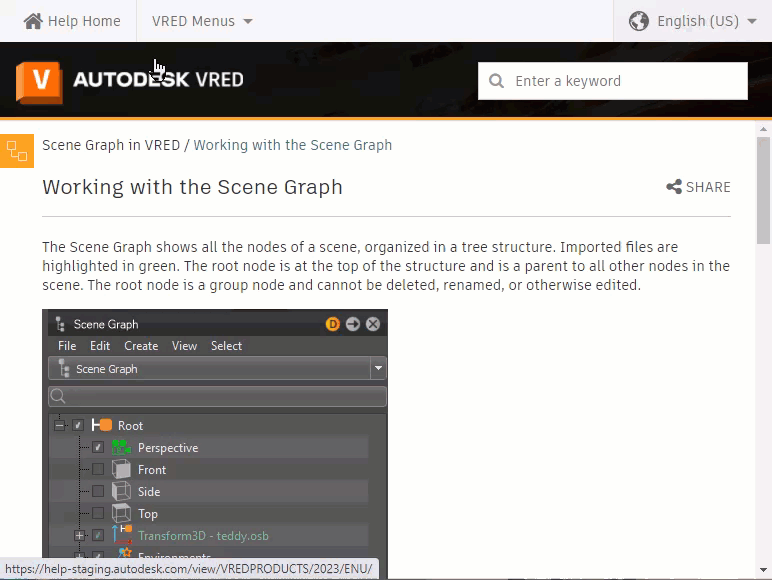The height and width of the screenshot is (580, 772).
Task: Select the Top tree row
Action: (209, 514)
